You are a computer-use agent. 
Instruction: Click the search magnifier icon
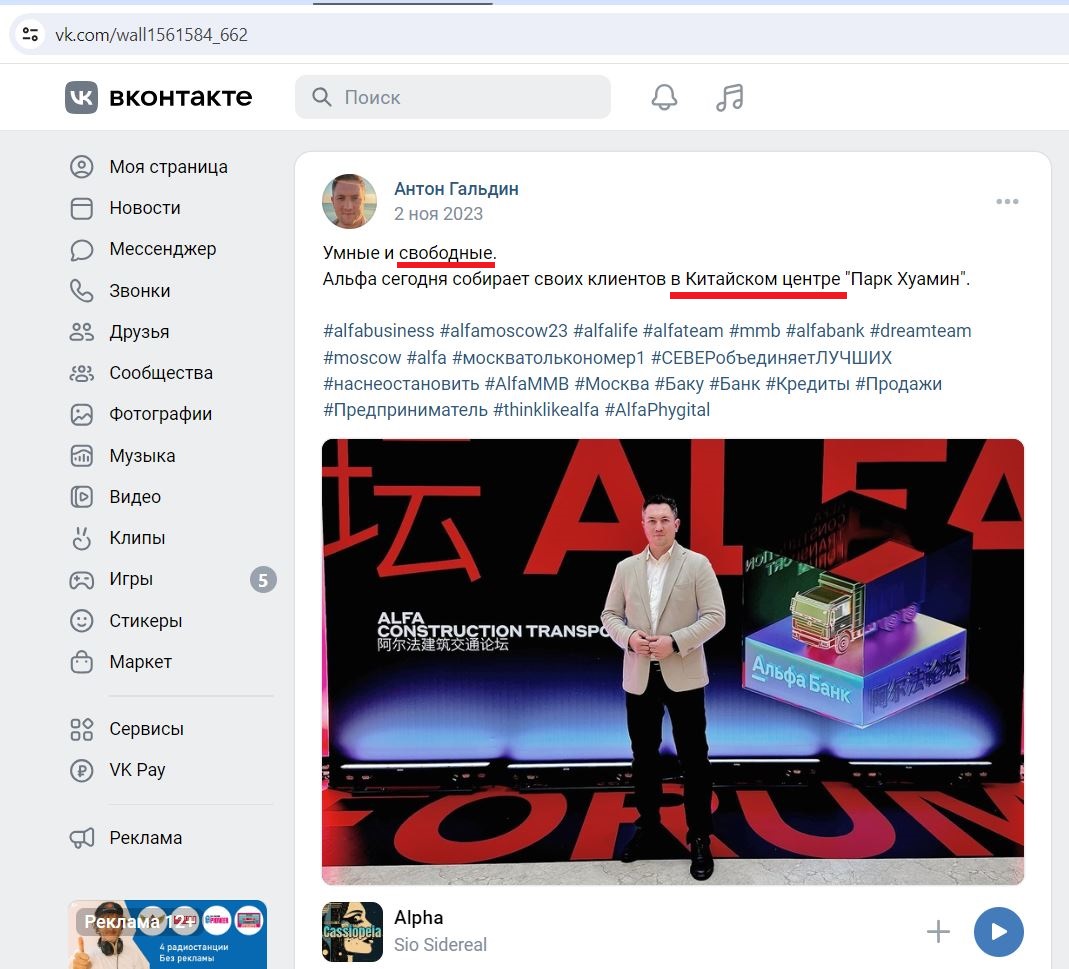[x=322, y=97]
